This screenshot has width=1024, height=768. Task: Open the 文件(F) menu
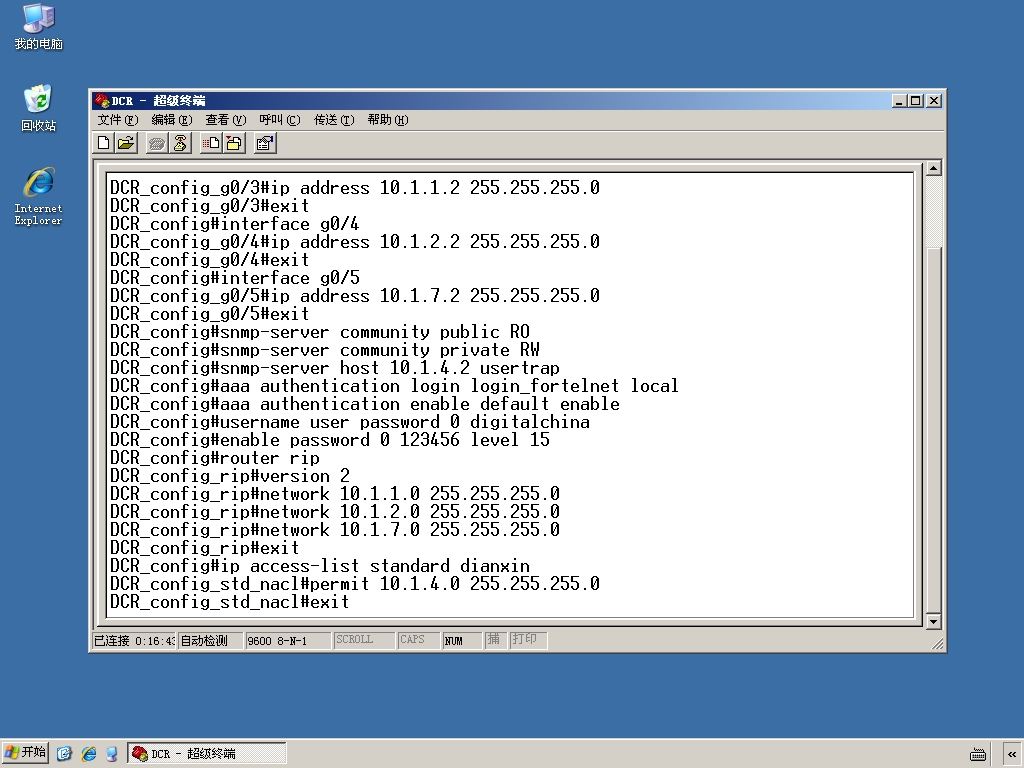[118, 120]
